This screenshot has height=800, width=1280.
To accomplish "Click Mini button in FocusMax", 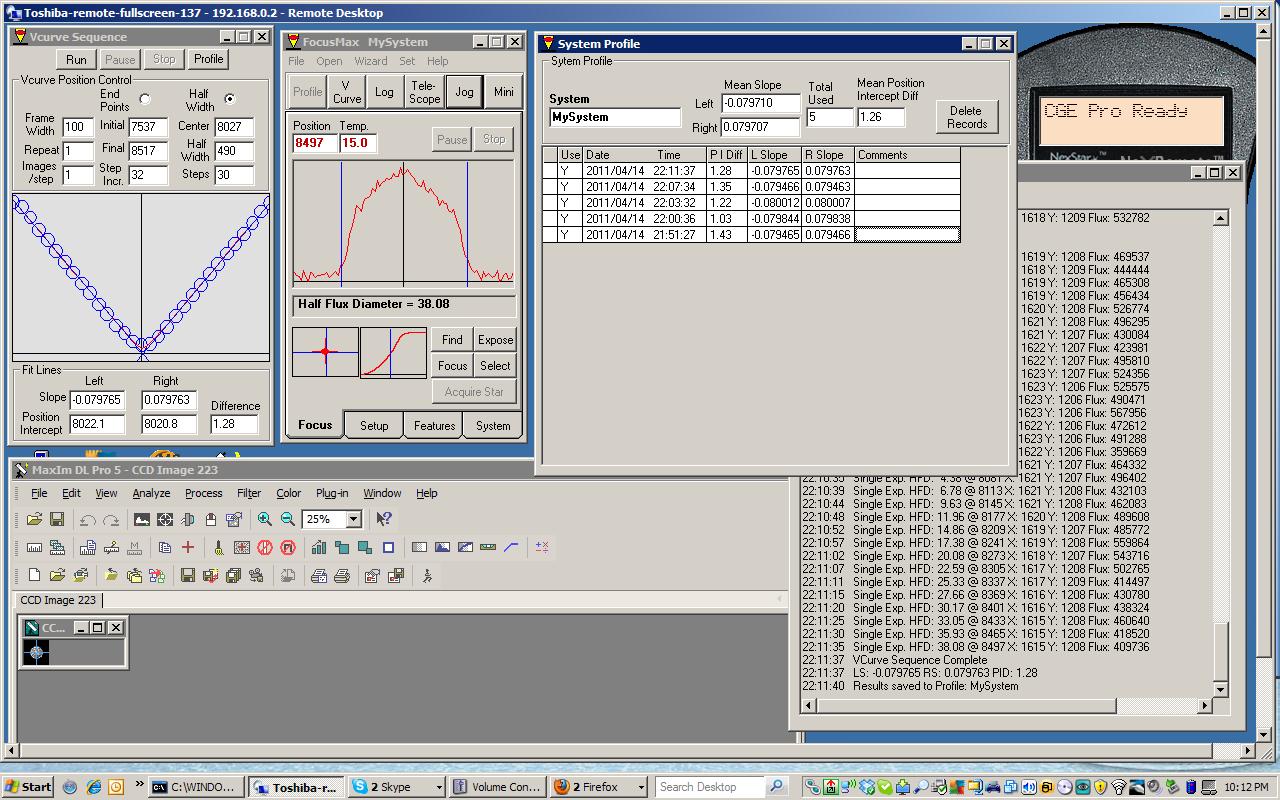I will 504,91.
